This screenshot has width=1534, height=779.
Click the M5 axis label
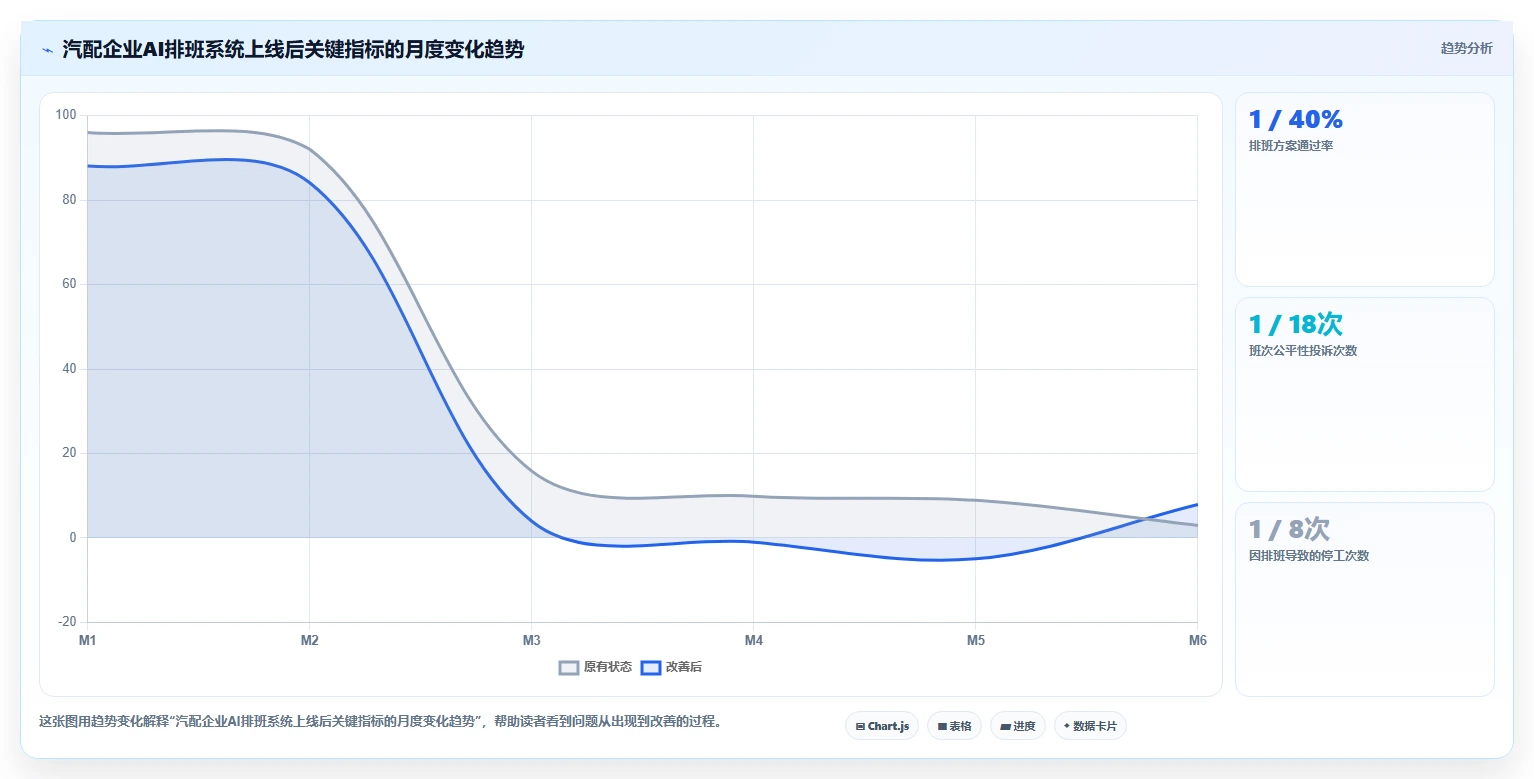975,640
